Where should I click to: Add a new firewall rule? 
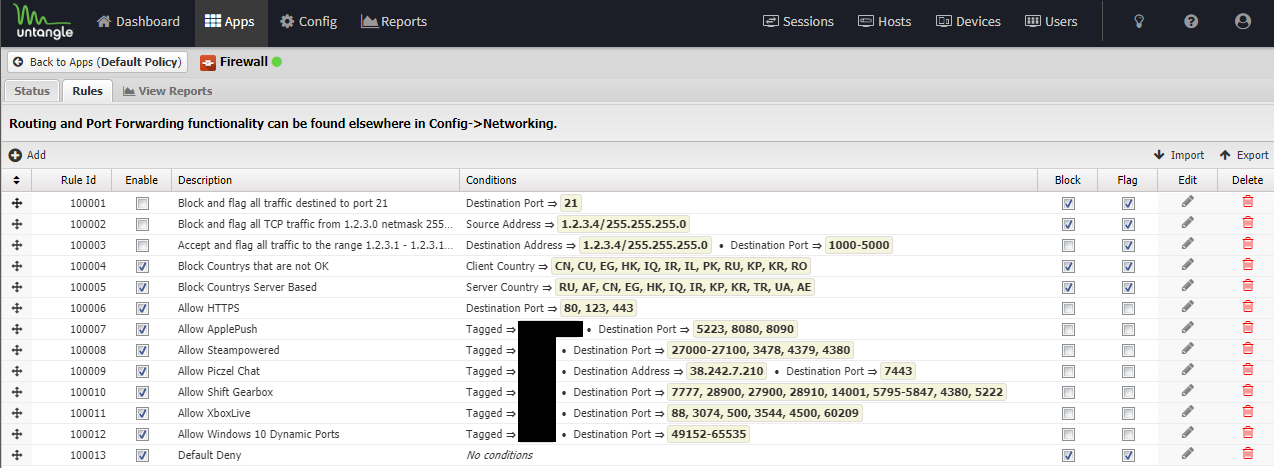click(x=28, y=155)
